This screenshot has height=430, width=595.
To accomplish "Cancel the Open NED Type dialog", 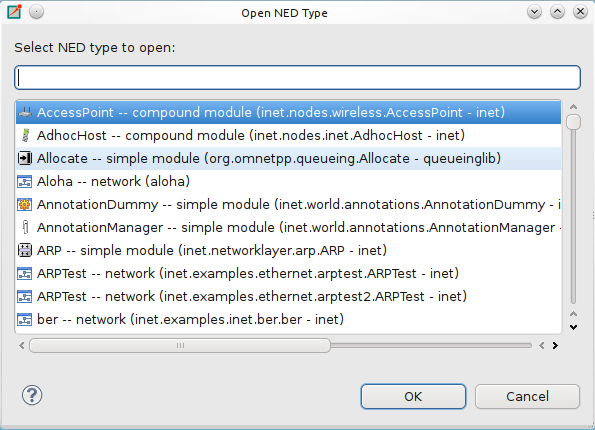I will point(527,397).
